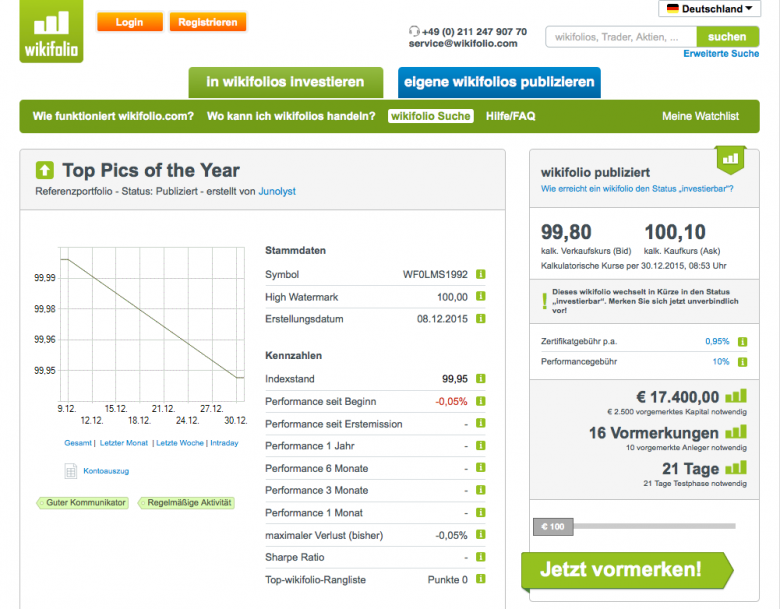Click info icon for Performance 1 Jahr
Screen dimensions: 780x609
click(481, 445)
